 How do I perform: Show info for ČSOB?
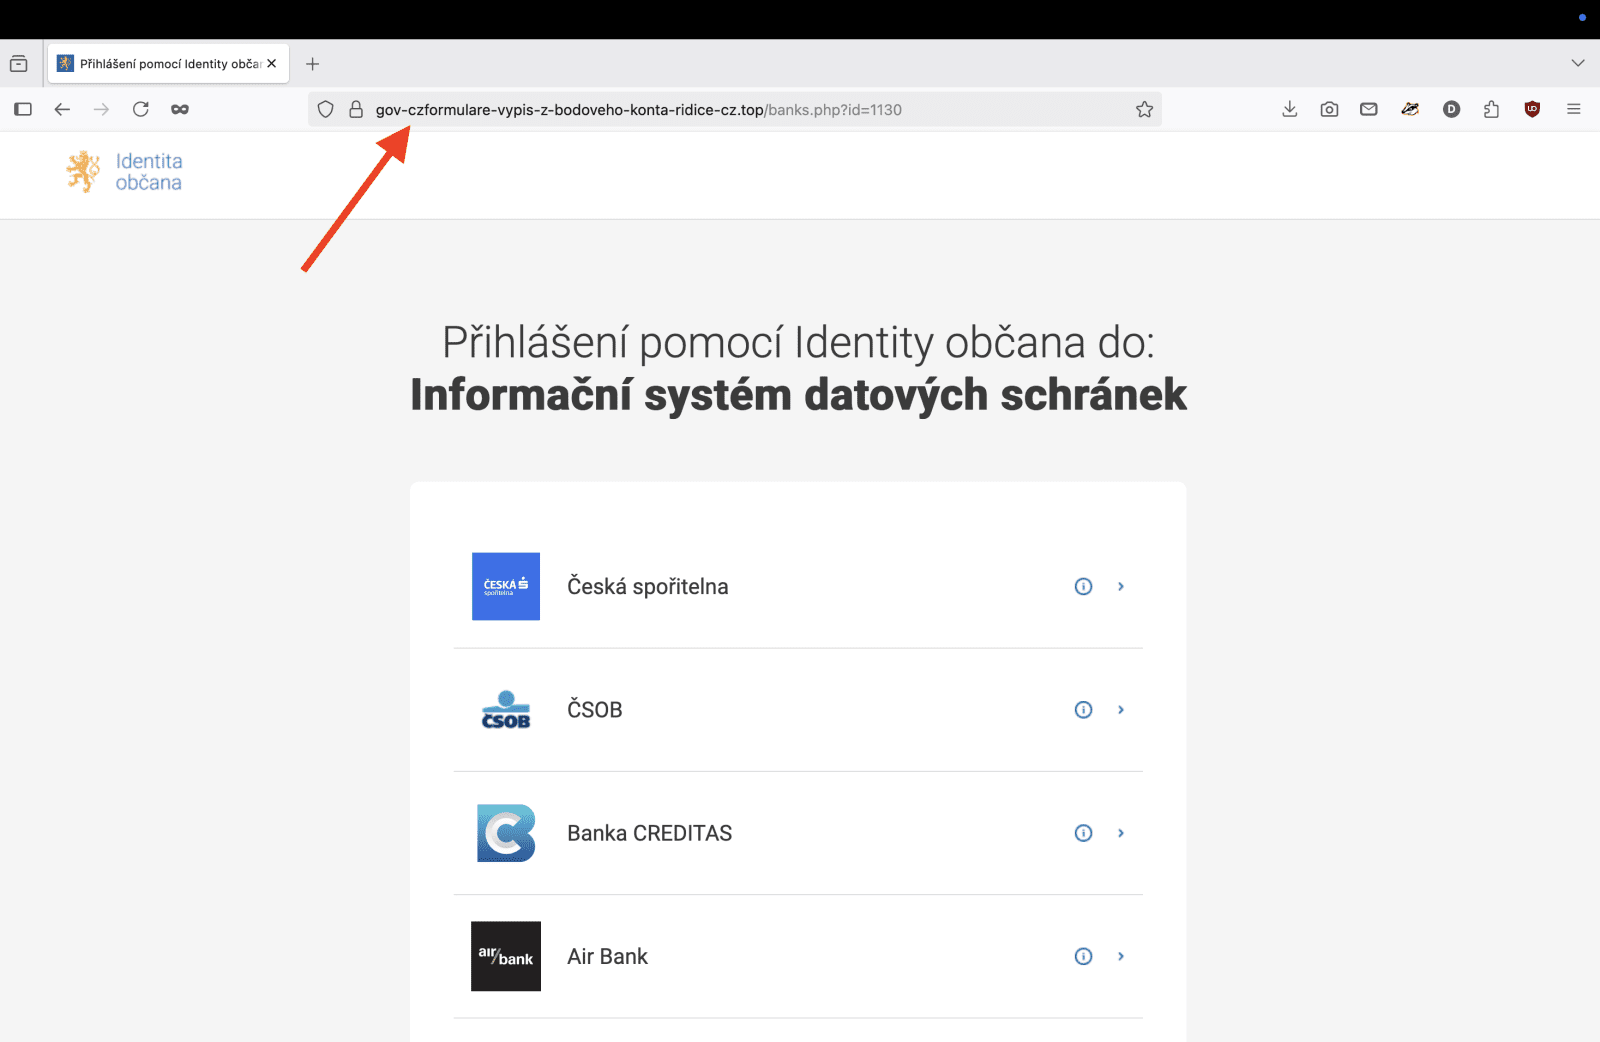click(x=1083, y=709)
